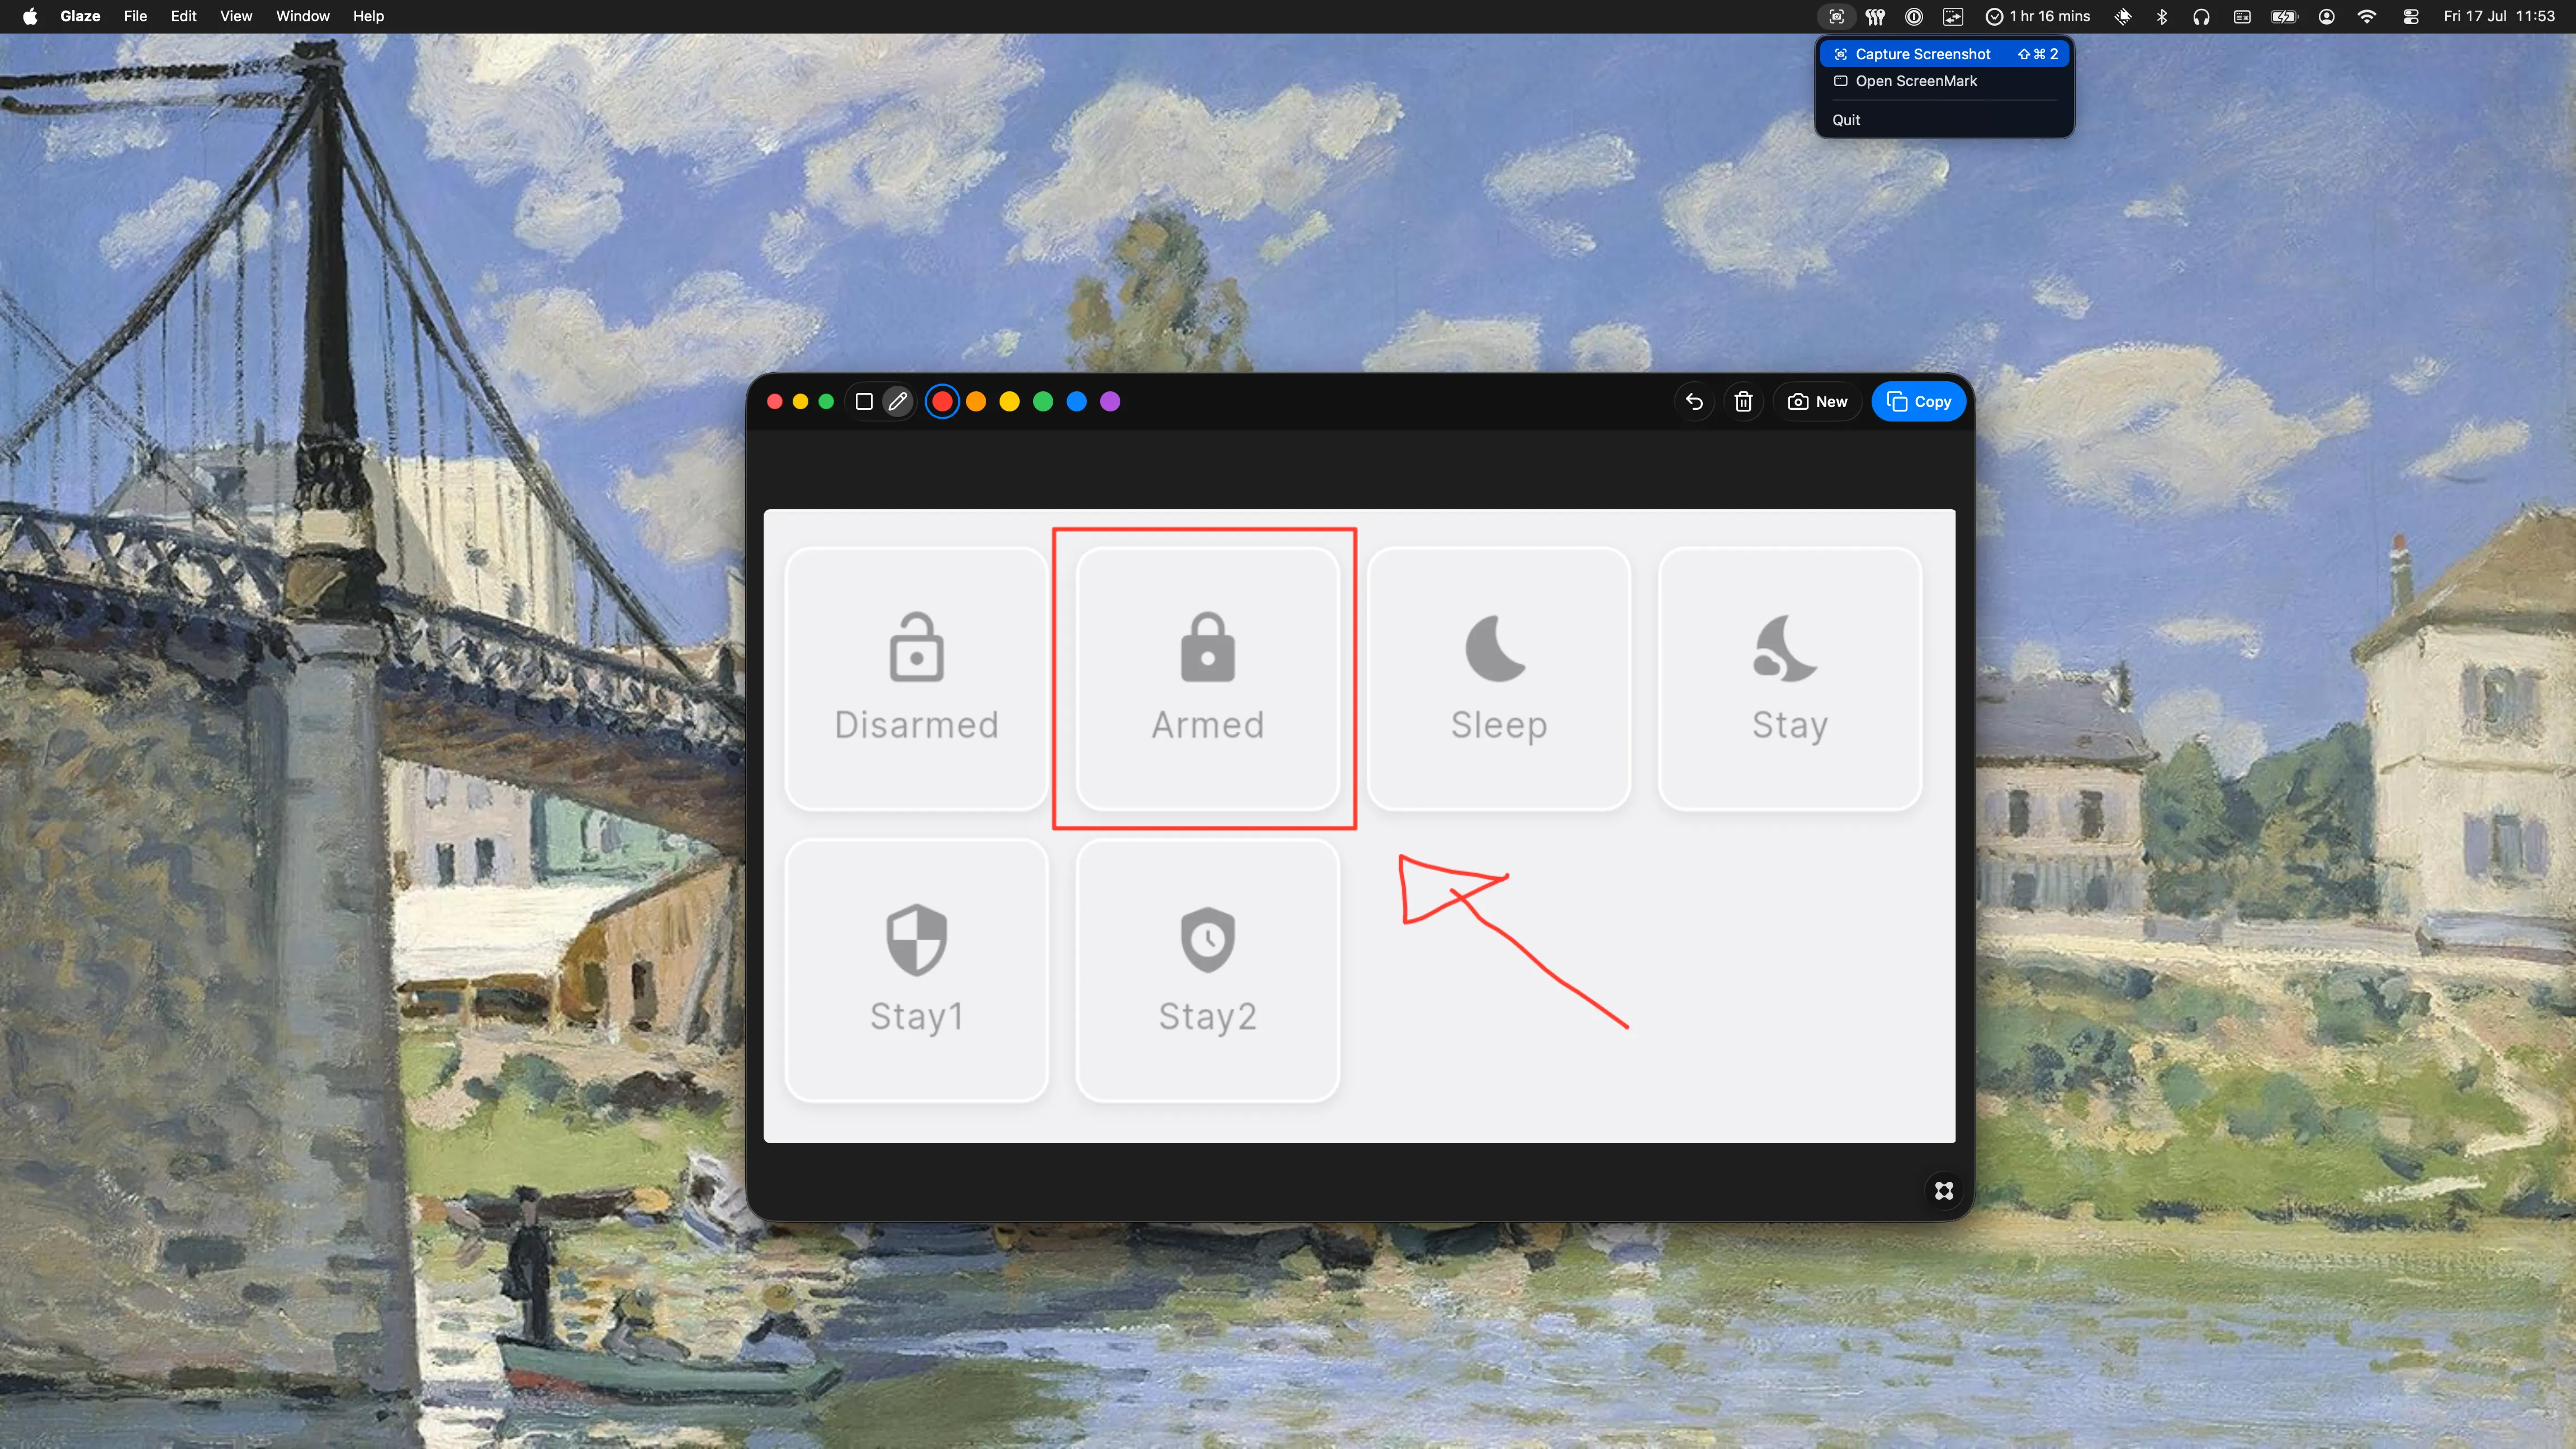The image size is (2576, 1449).
Task: Click the Sleep card in the screenshot
Action: 1499,679
